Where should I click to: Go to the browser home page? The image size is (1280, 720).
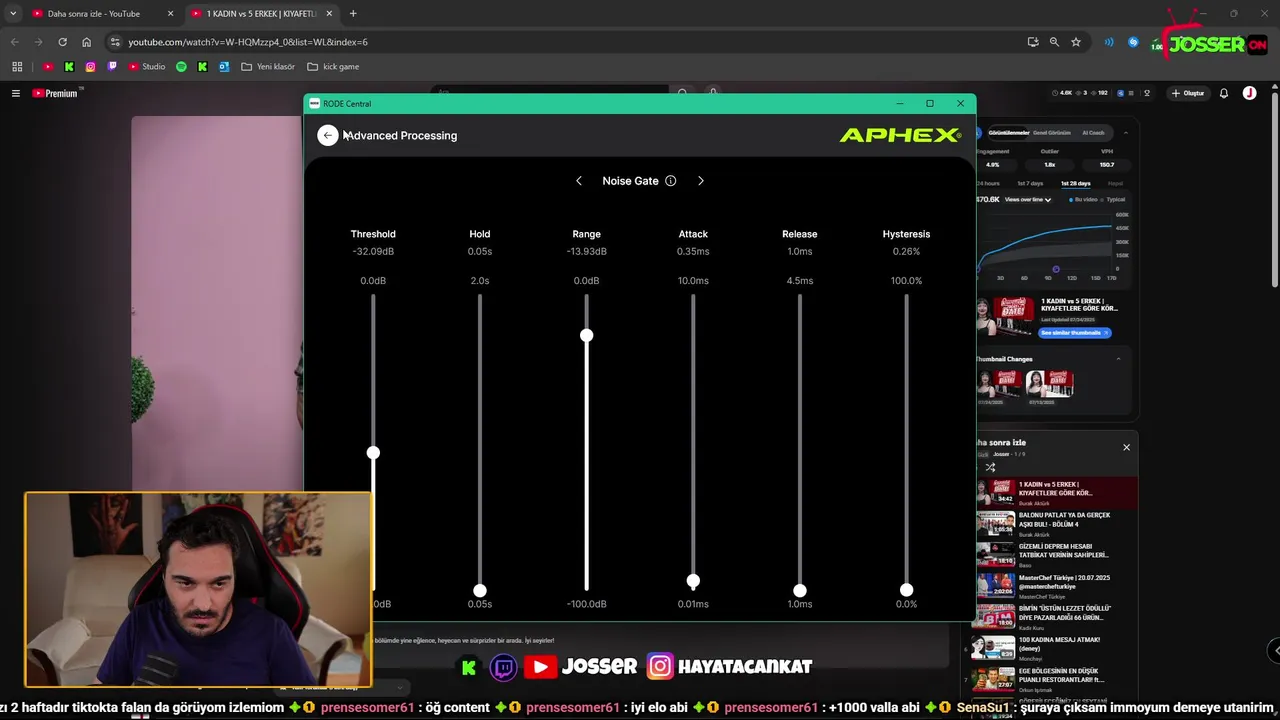(86, 42)
